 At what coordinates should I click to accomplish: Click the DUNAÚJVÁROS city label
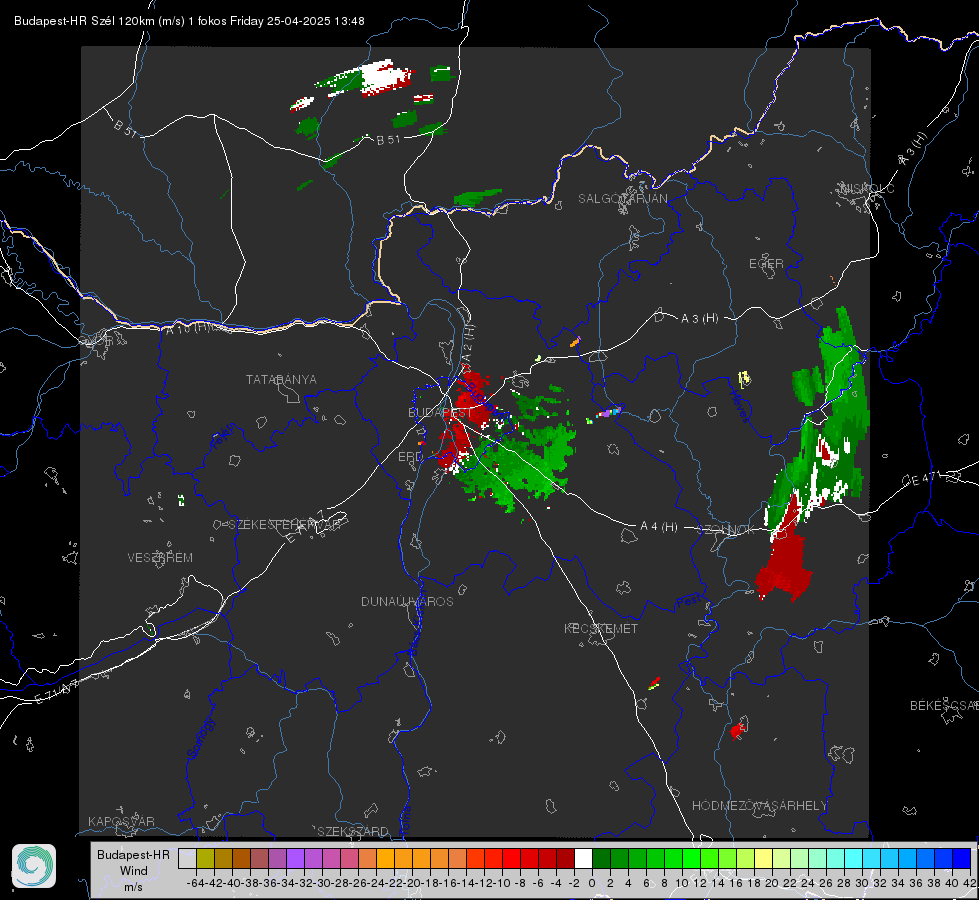click(407, 601)
